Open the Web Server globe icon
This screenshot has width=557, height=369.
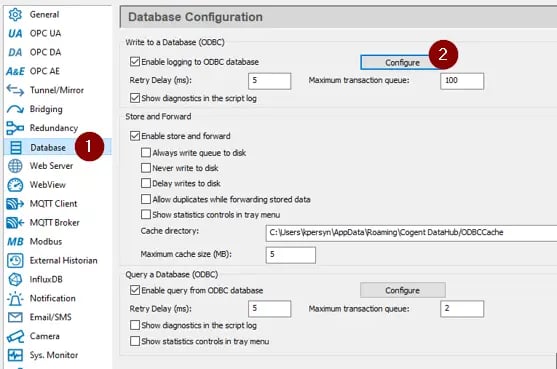click(15, 166)
